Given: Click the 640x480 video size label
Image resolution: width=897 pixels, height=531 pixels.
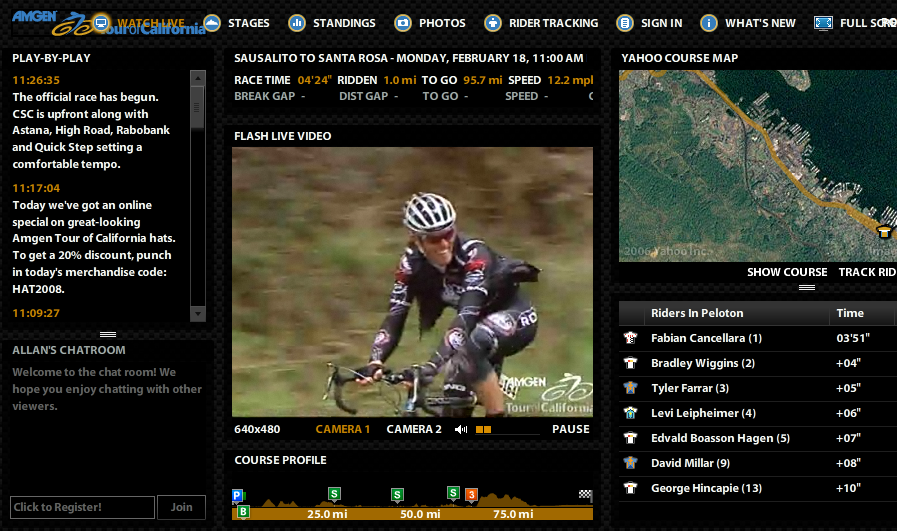Looking at the screenshot, I should tap(257, 429).
